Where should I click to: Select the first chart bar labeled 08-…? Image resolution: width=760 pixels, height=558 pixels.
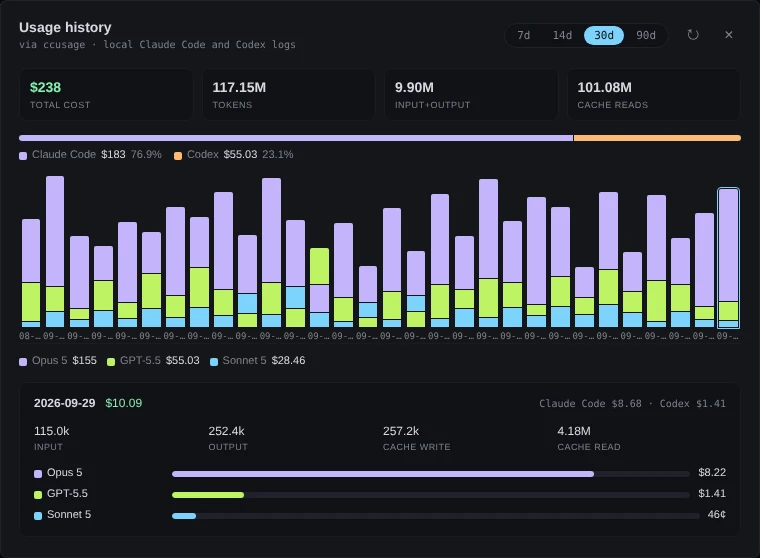click(31, 273)
